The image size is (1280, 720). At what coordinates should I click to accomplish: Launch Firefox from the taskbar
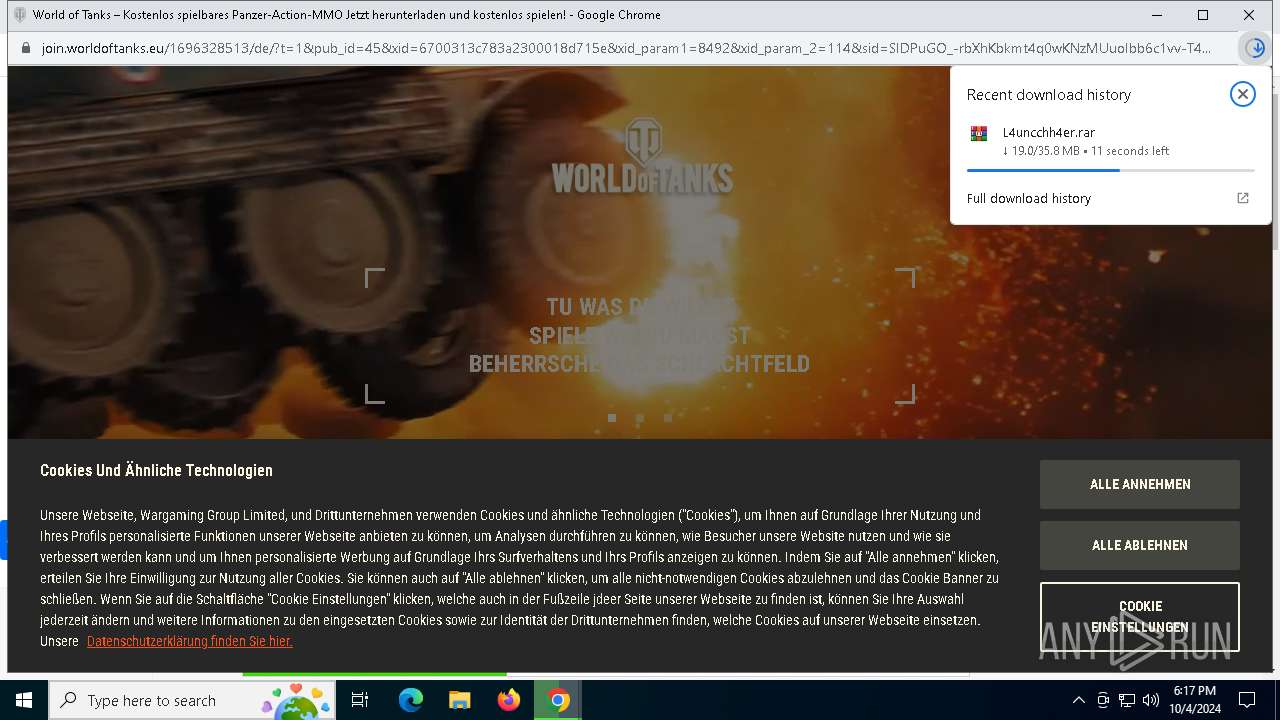click(509, 700)
